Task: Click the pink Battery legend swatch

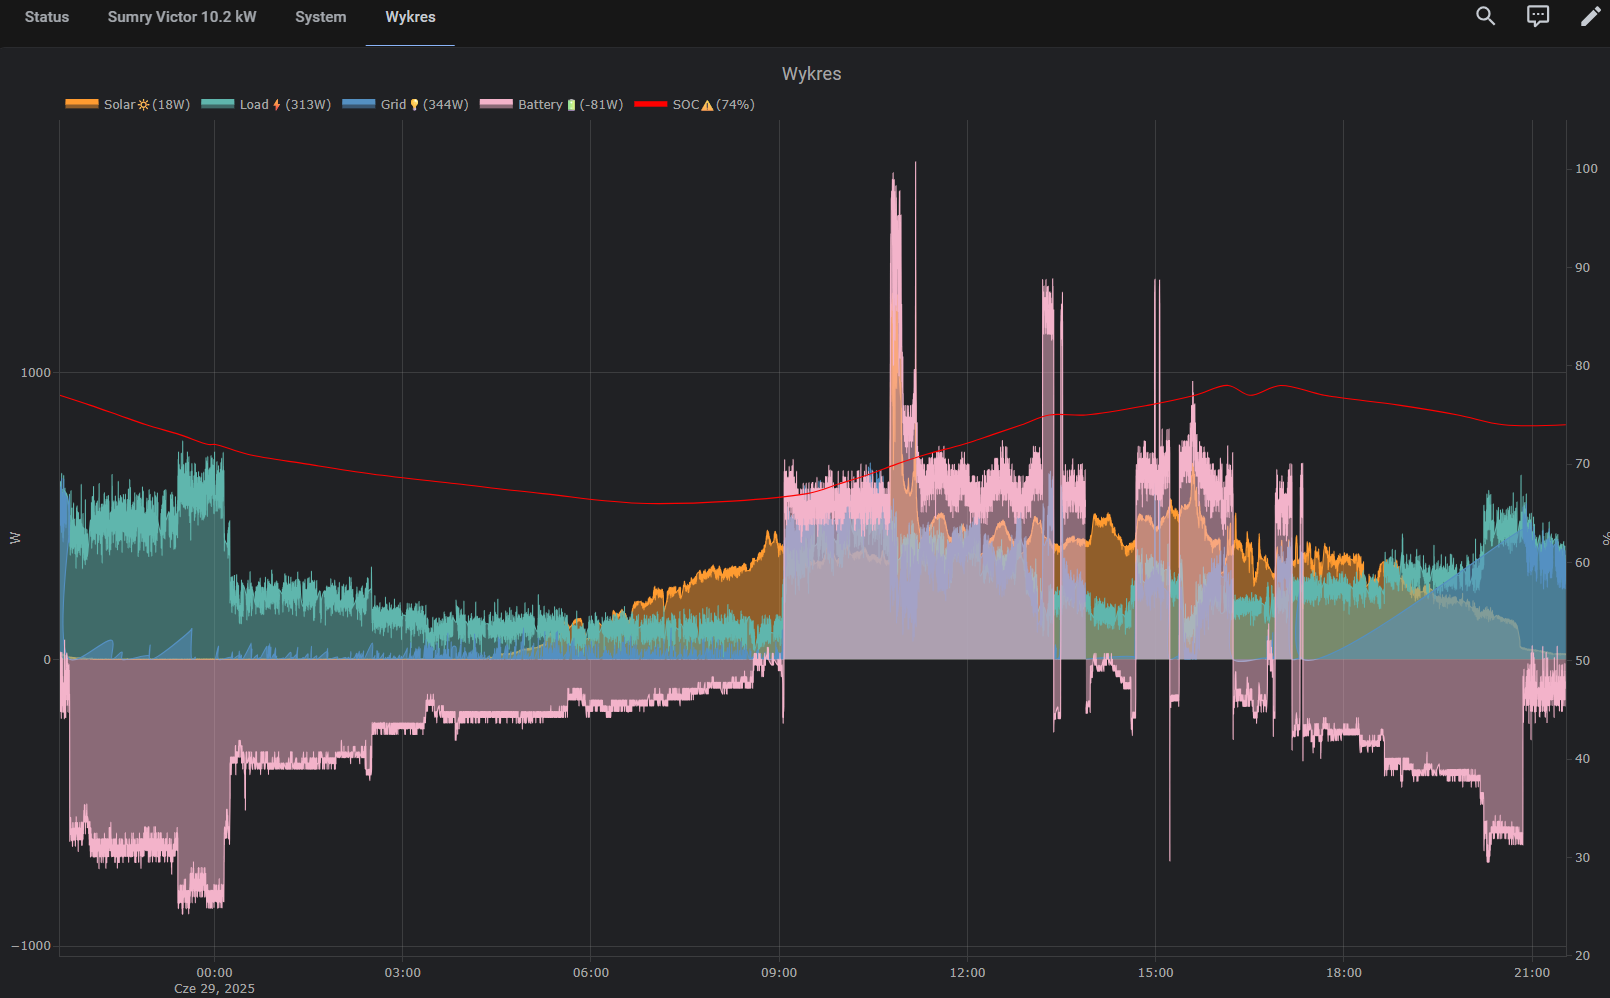Action: pos(496,104)
